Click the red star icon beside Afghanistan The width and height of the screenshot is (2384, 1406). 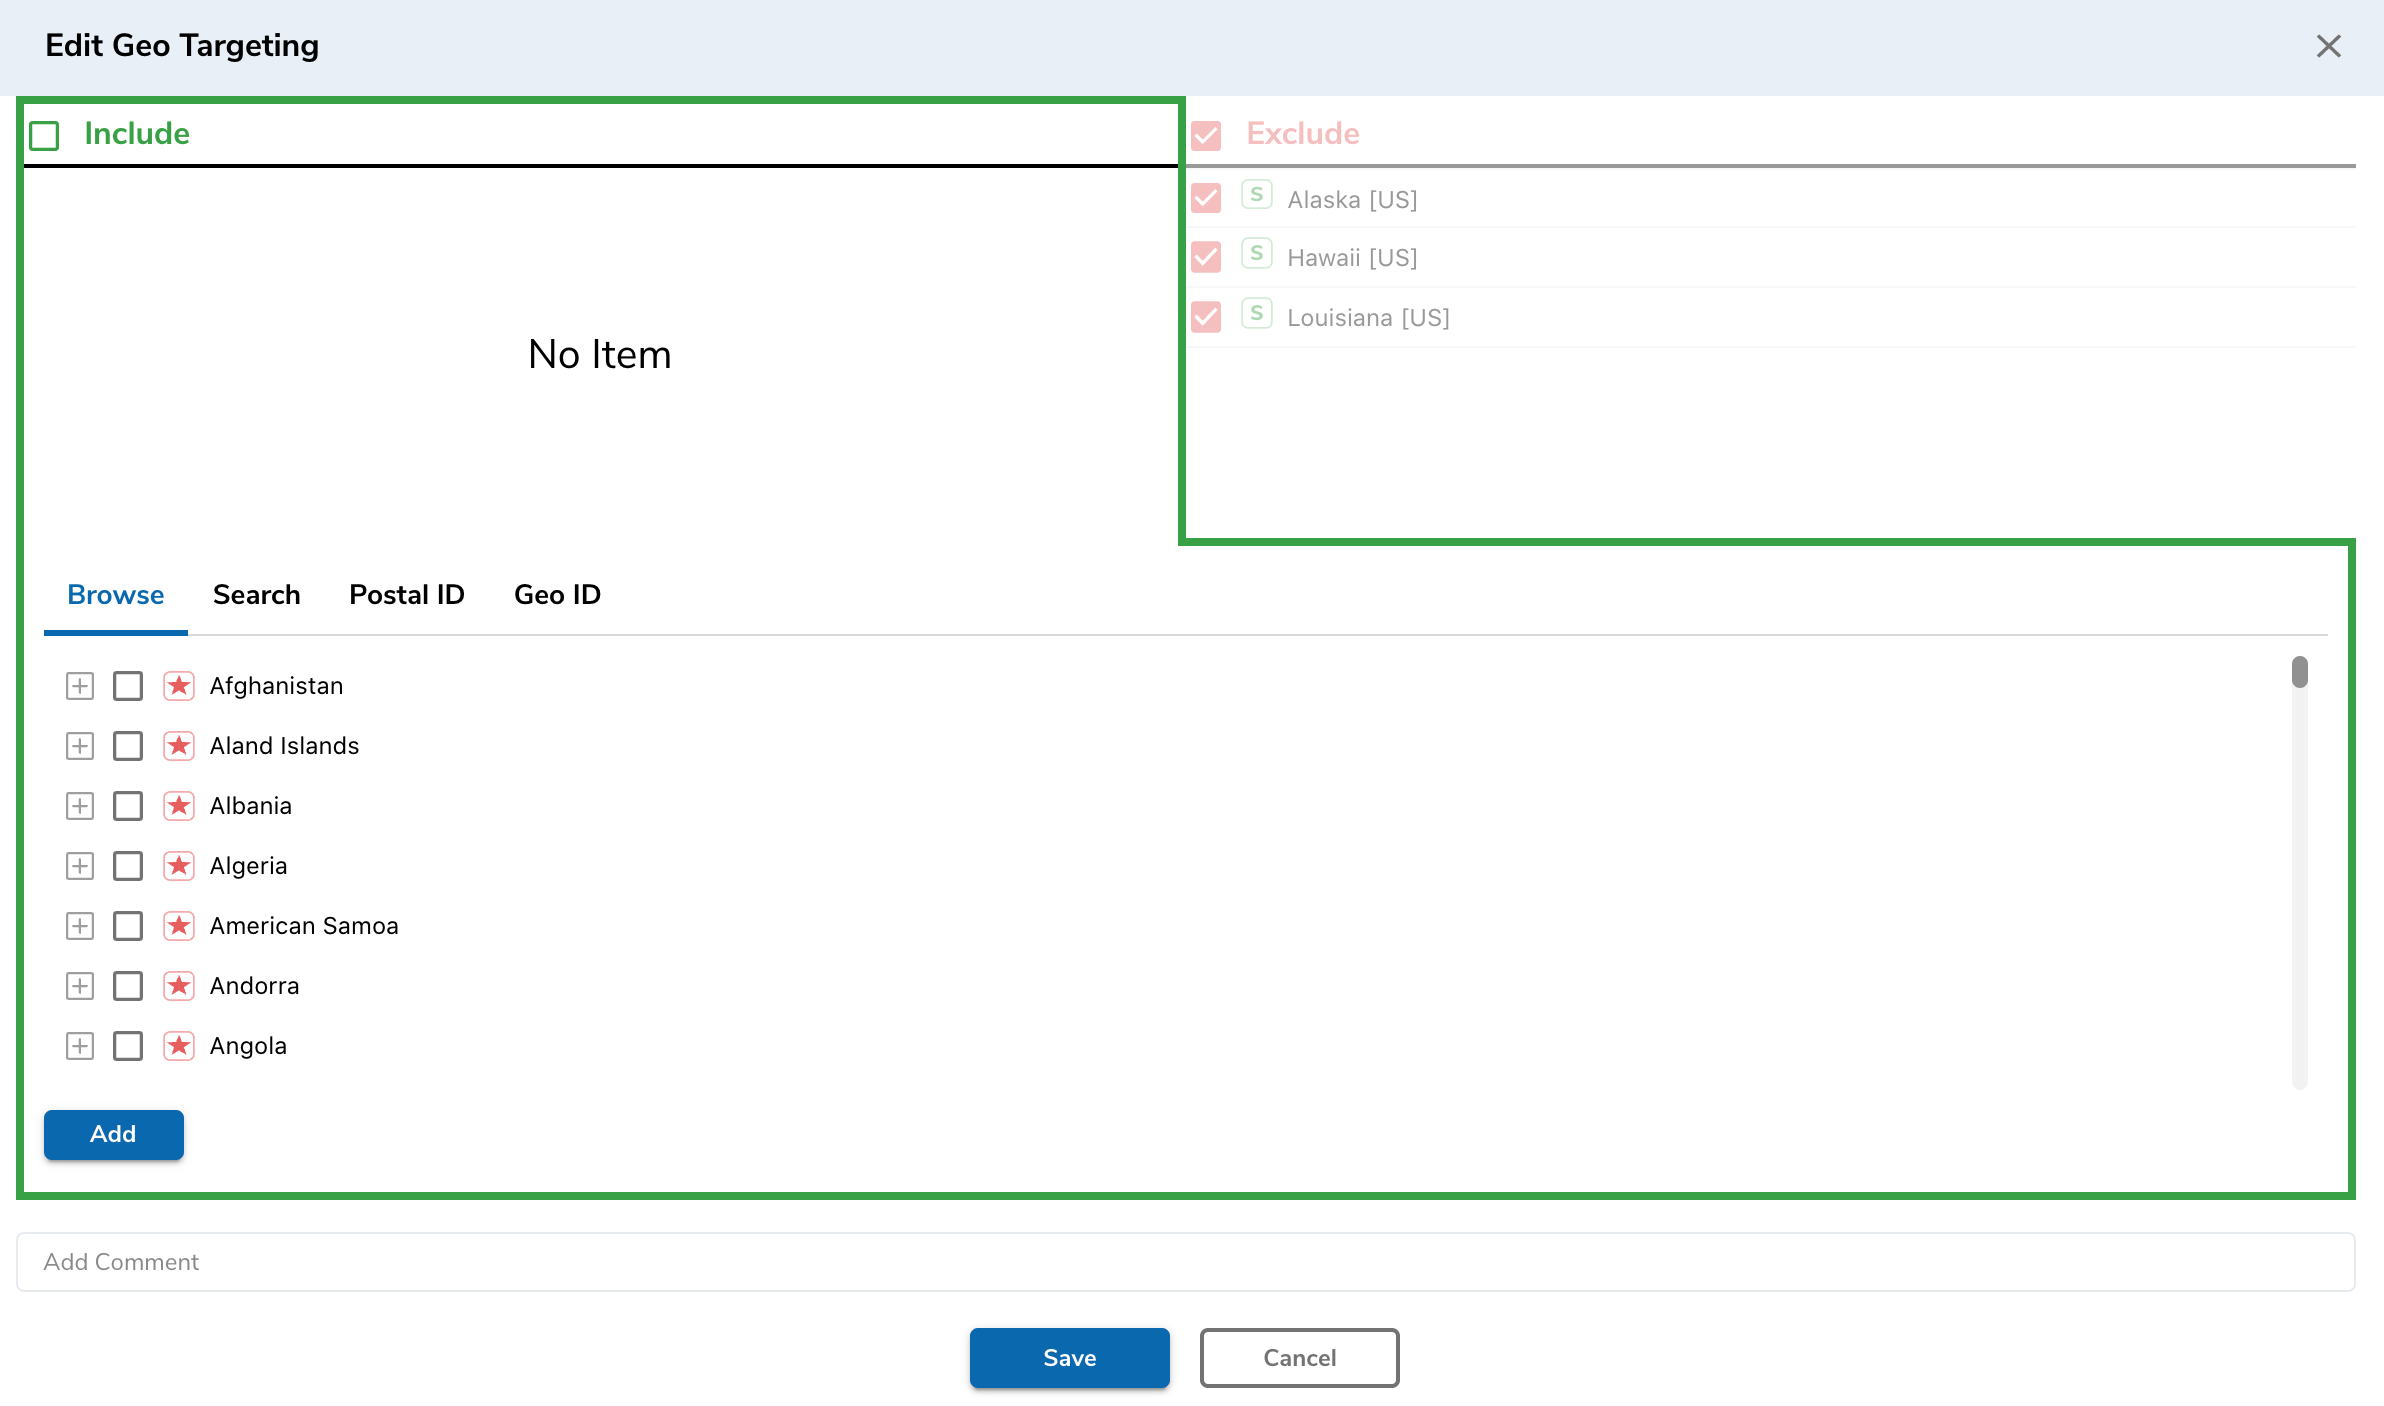click(x=179, y=686)
